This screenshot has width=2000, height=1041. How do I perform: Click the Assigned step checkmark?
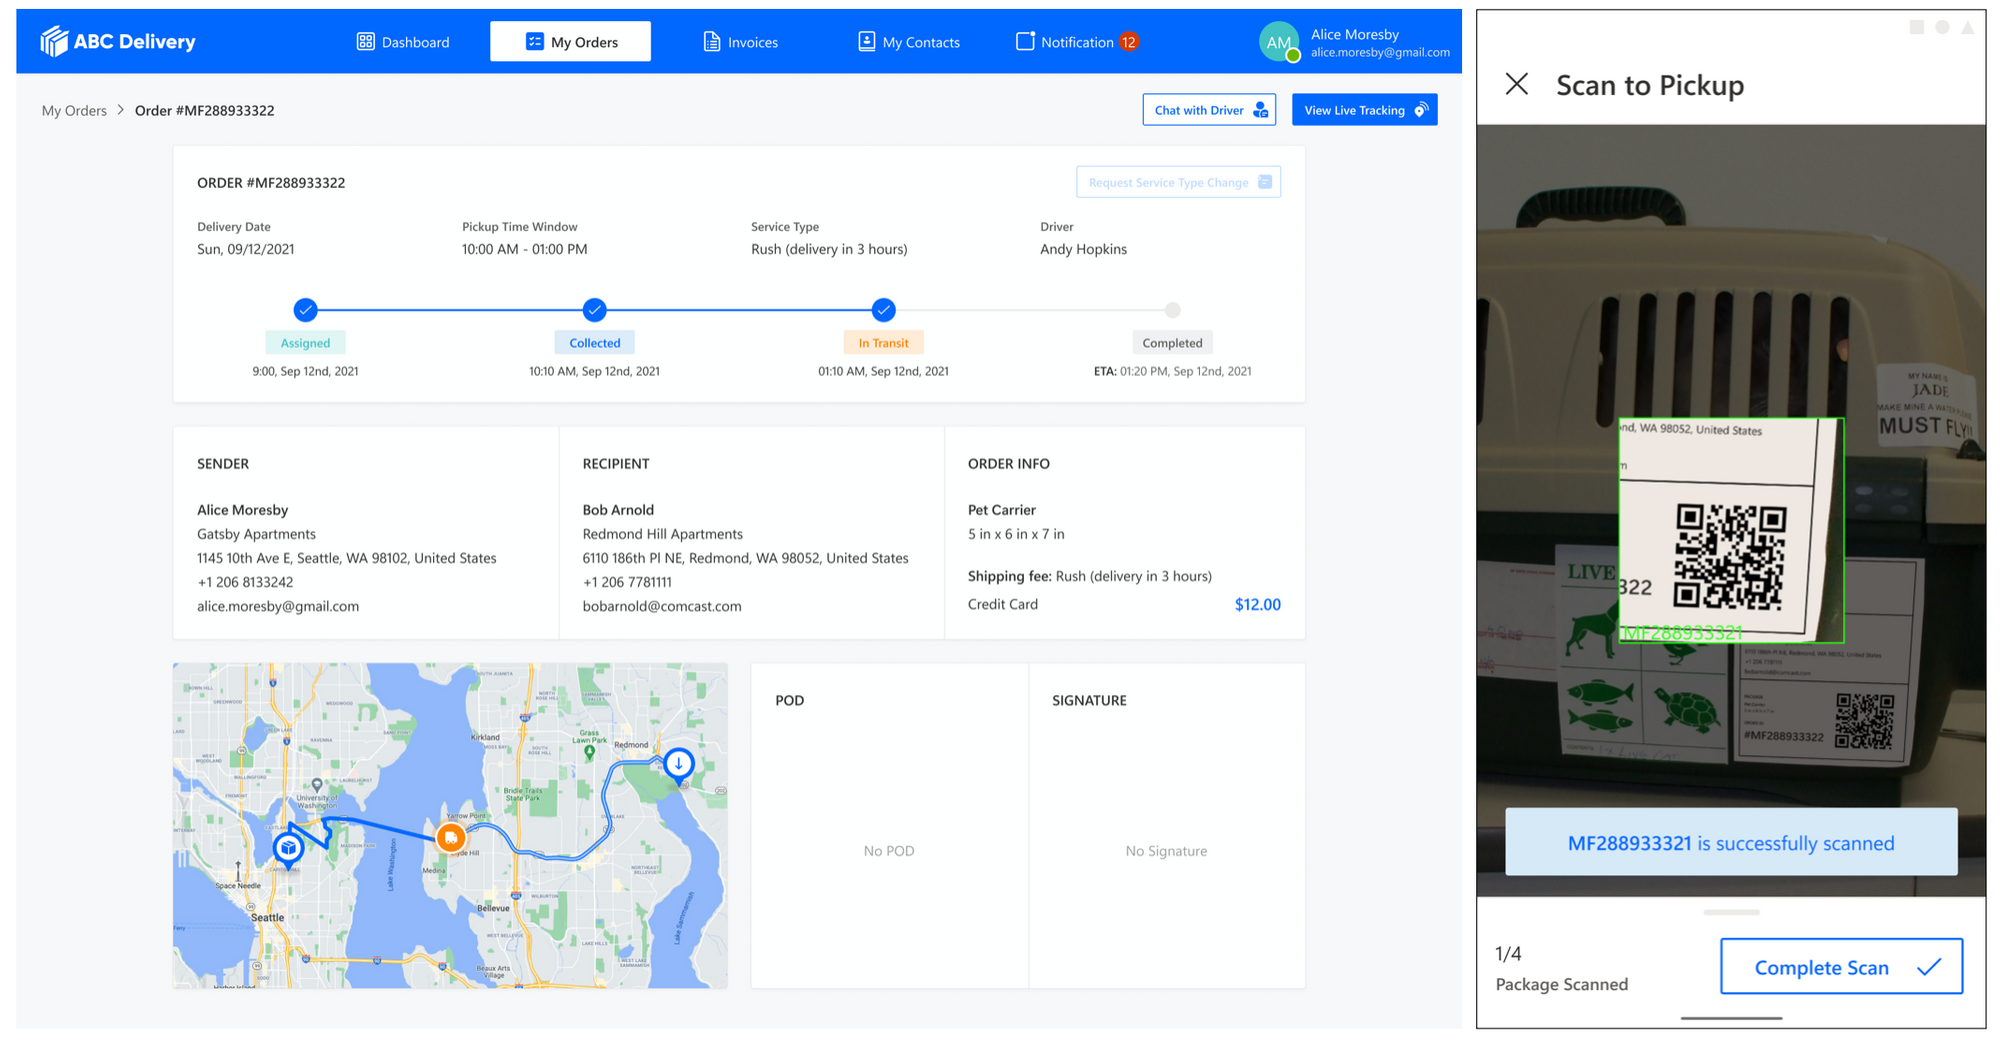(306, 310)
